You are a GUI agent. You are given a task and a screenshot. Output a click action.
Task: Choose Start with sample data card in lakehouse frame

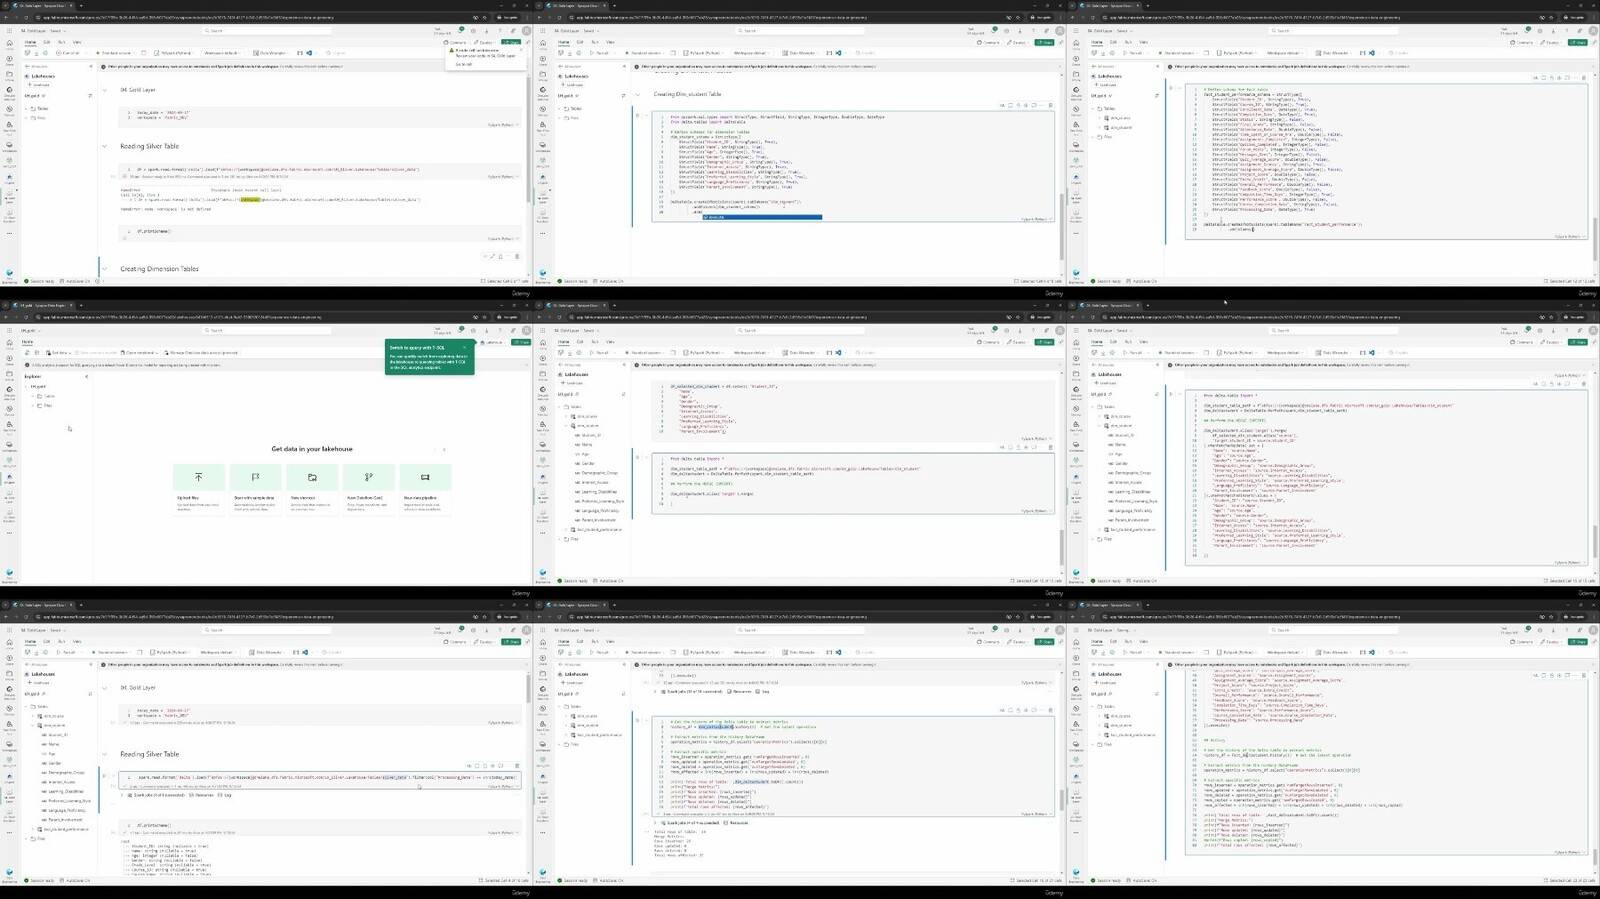(255, 490)
